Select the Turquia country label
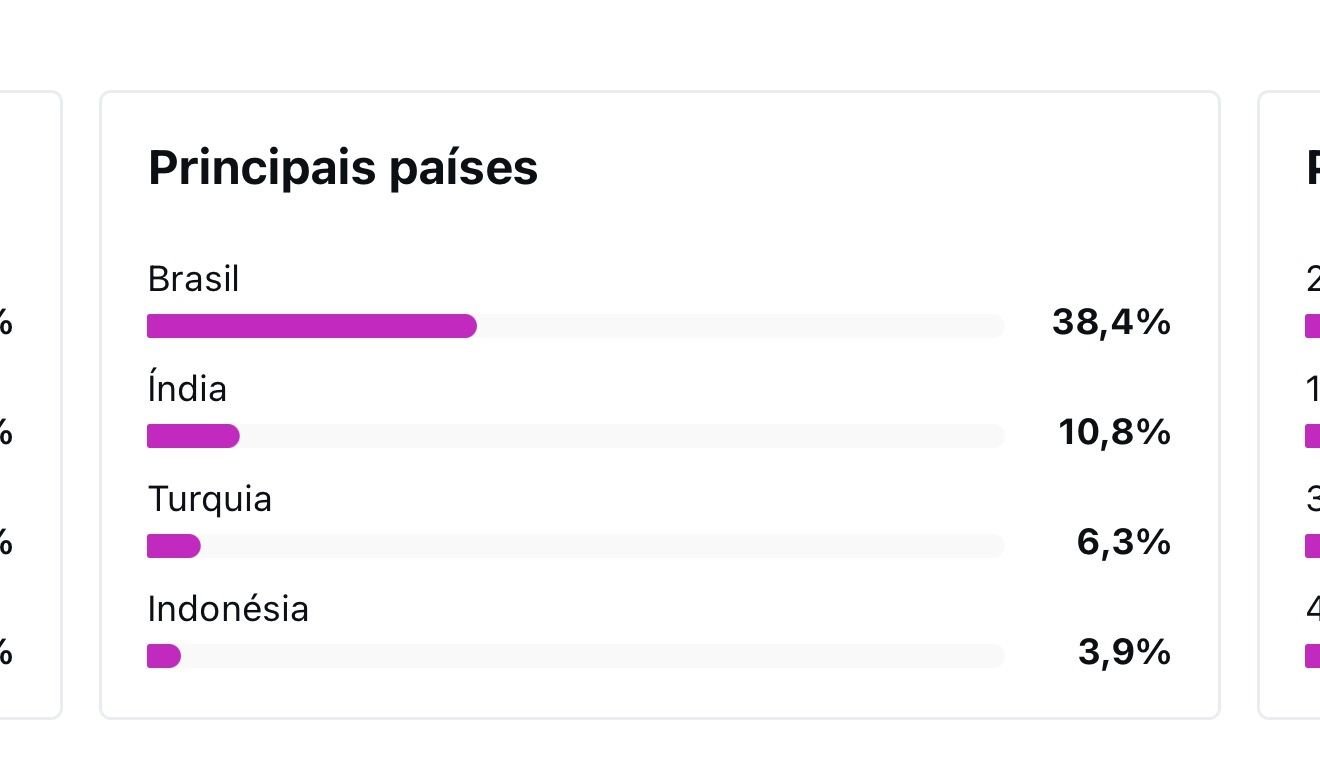The image size is (1320, 762). [210, 499]
